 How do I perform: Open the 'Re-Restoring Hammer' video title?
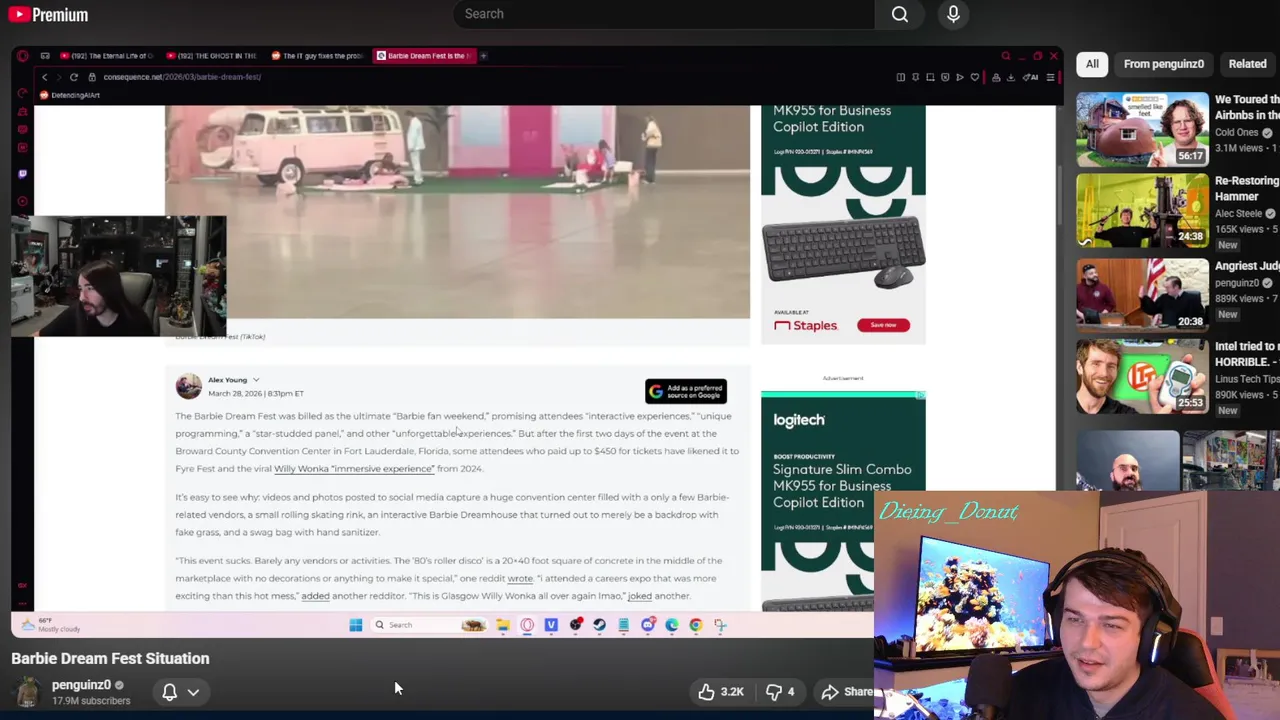pos(1247,188)
